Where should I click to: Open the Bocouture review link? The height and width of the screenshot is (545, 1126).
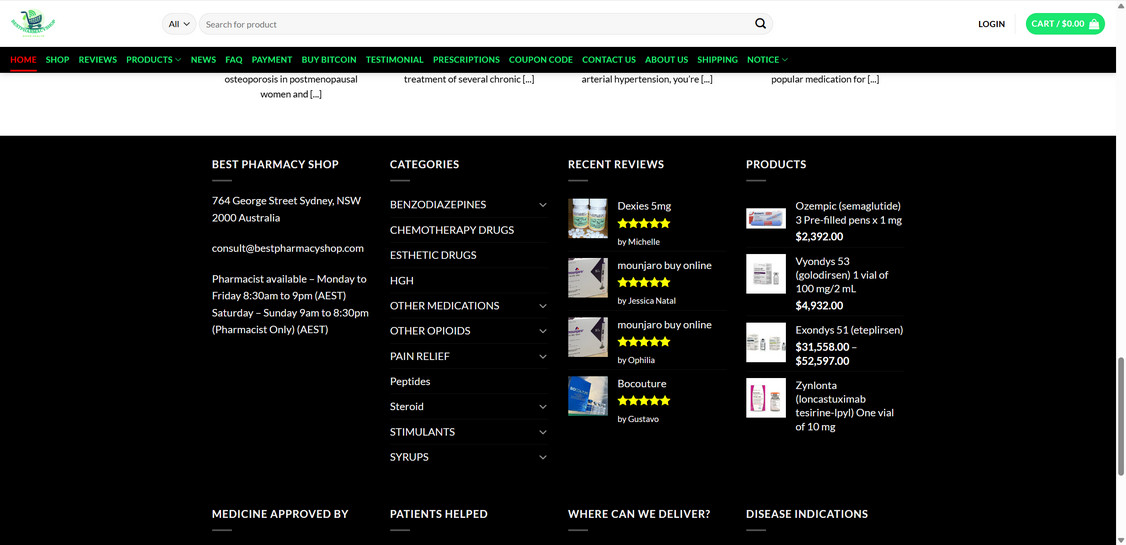click(642, 383)
